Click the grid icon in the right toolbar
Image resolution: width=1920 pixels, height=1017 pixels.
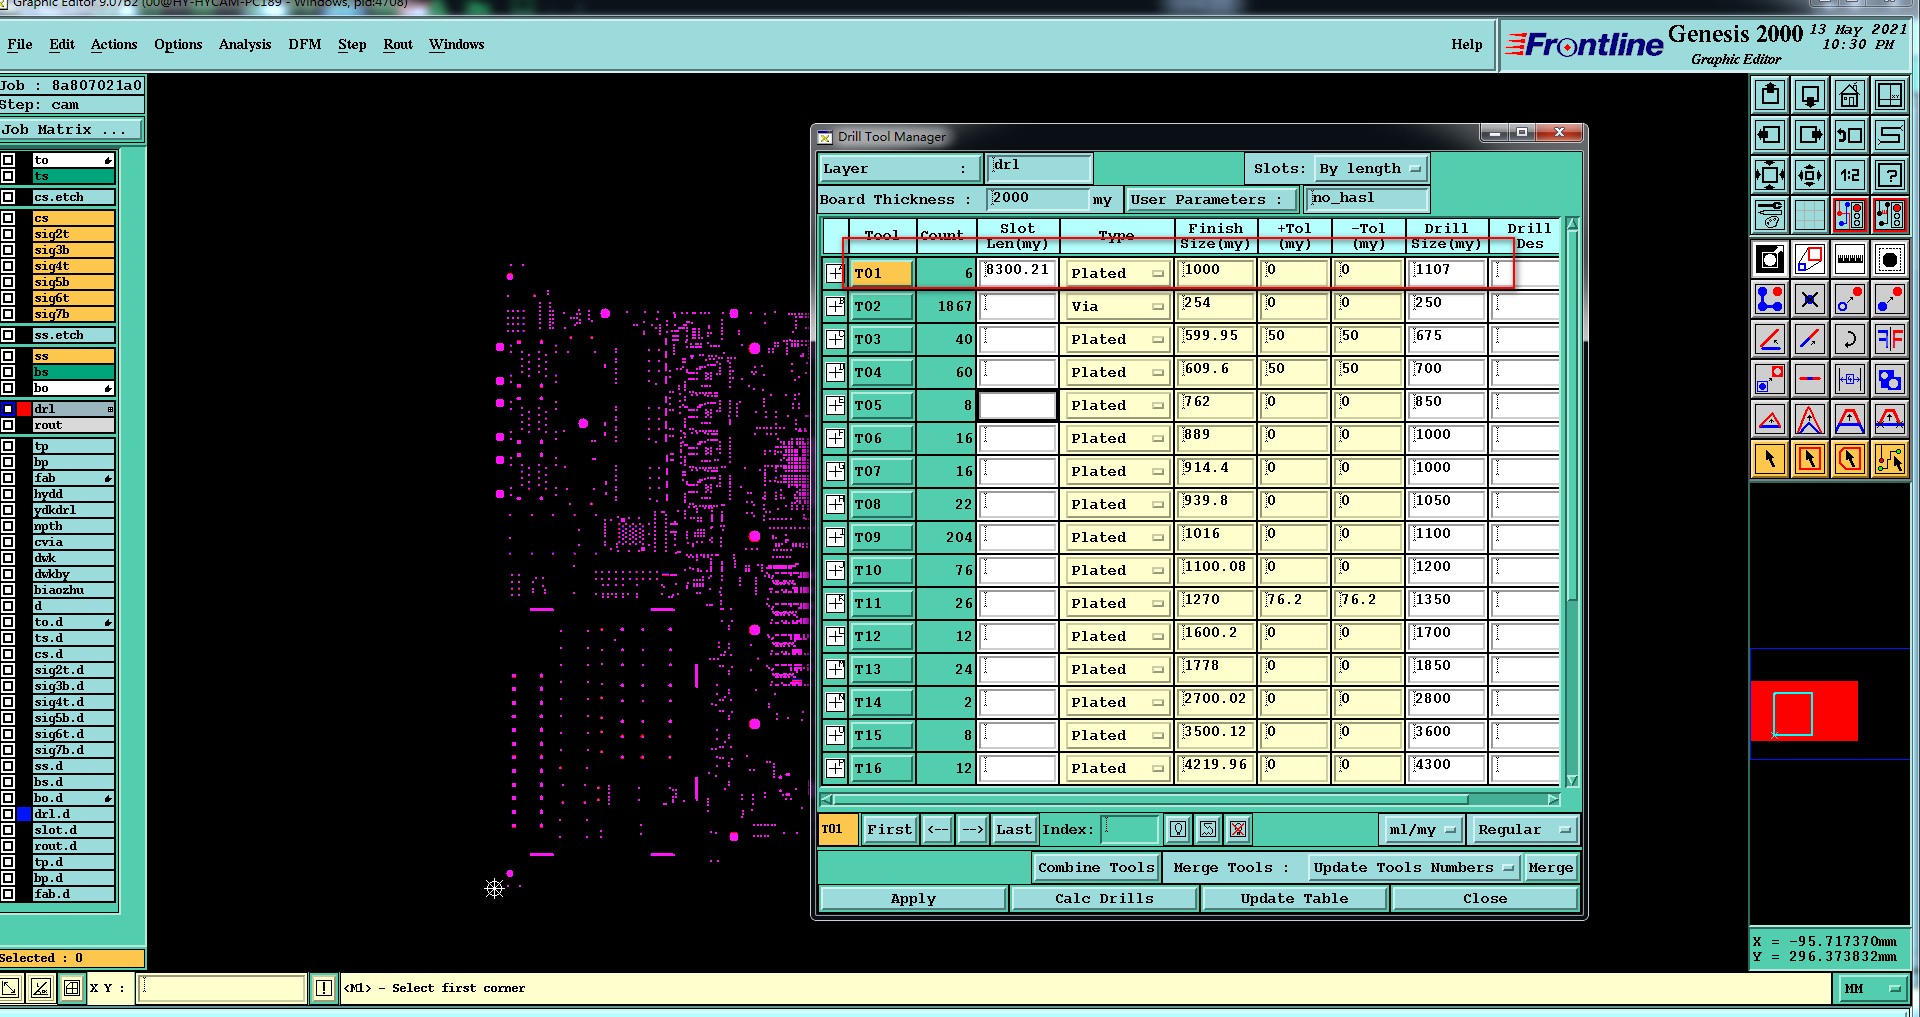pos(1810,215)
